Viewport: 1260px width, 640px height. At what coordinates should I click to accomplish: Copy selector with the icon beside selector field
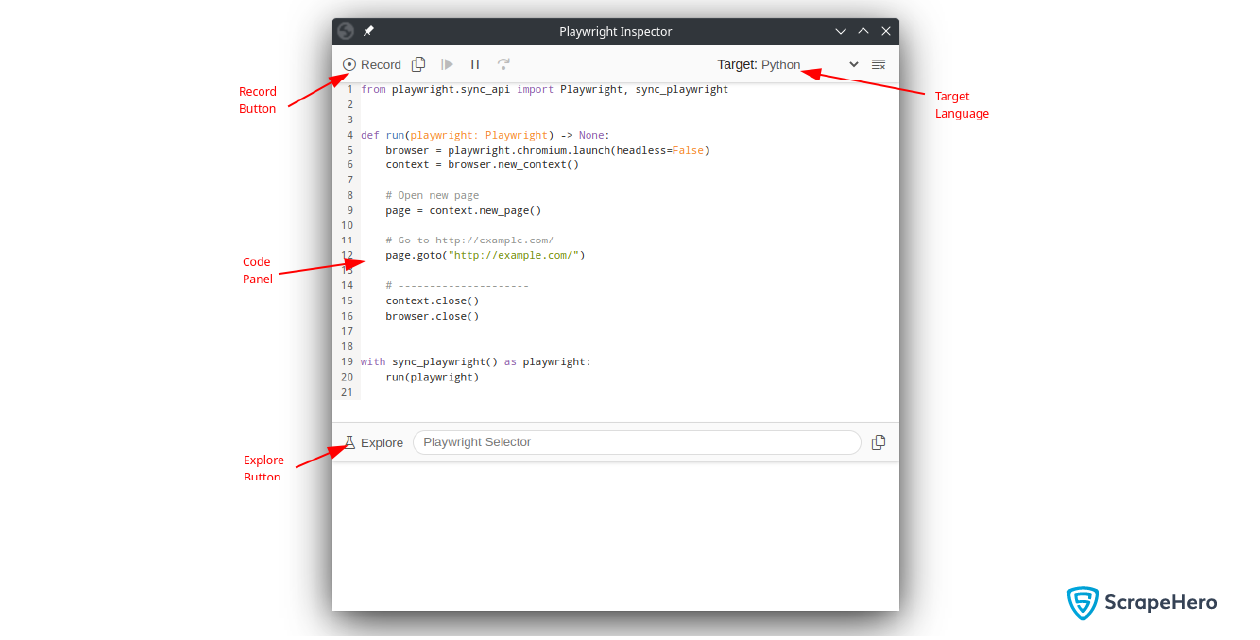878,442
